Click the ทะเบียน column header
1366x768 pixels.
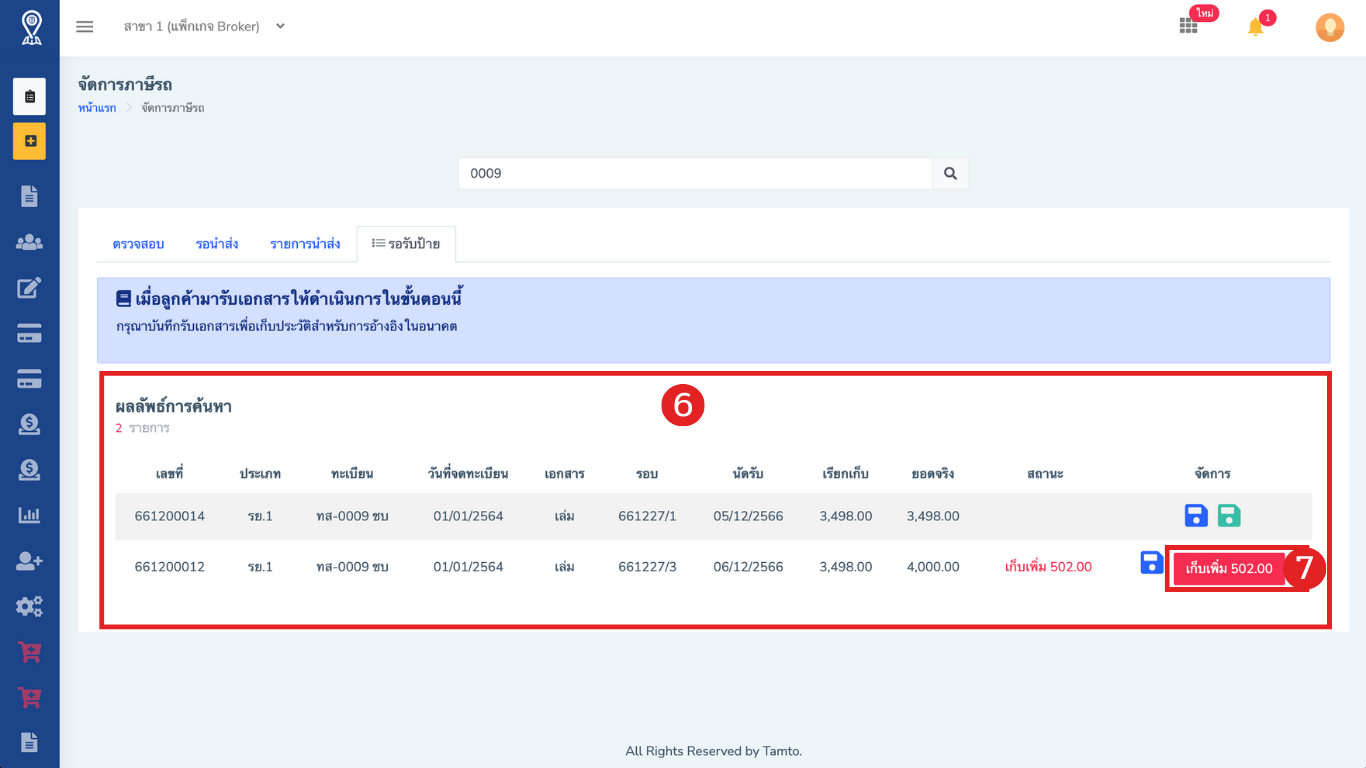(352, 474)
